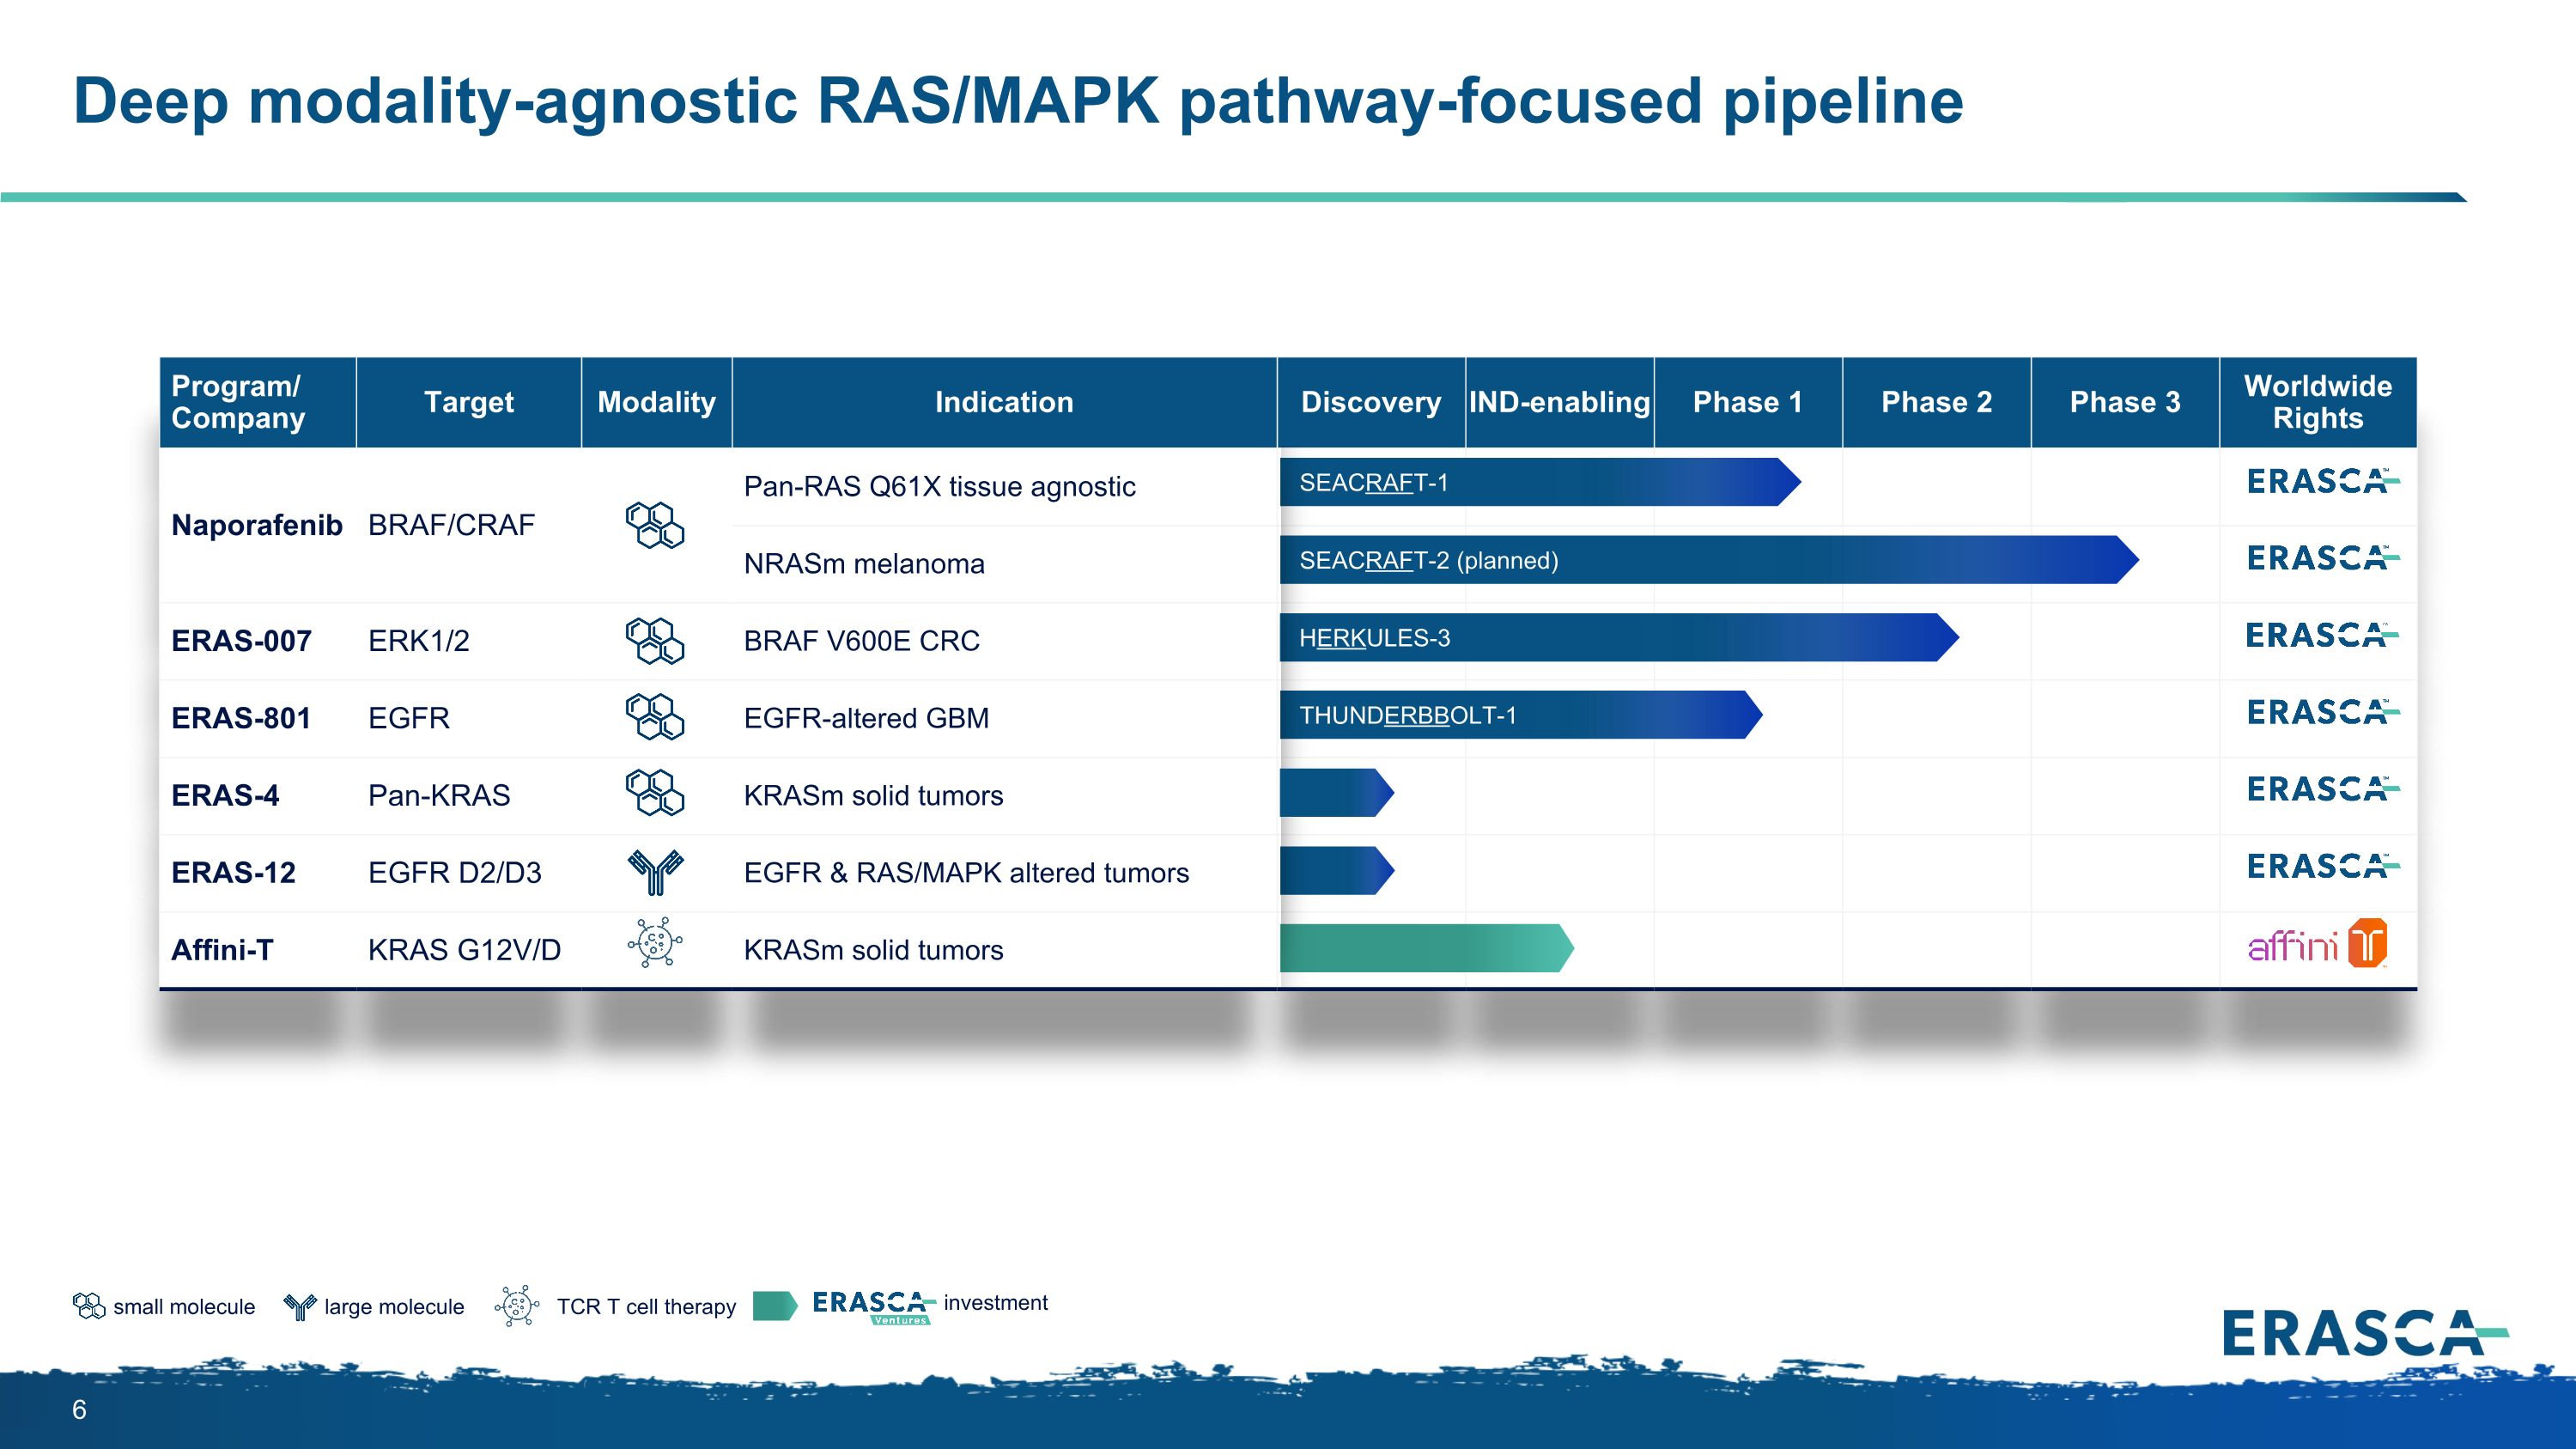Screen dimensions: 2576x1449
Task: Click the small molecule icon in ERAS-007 row
Action: point(655,640)
